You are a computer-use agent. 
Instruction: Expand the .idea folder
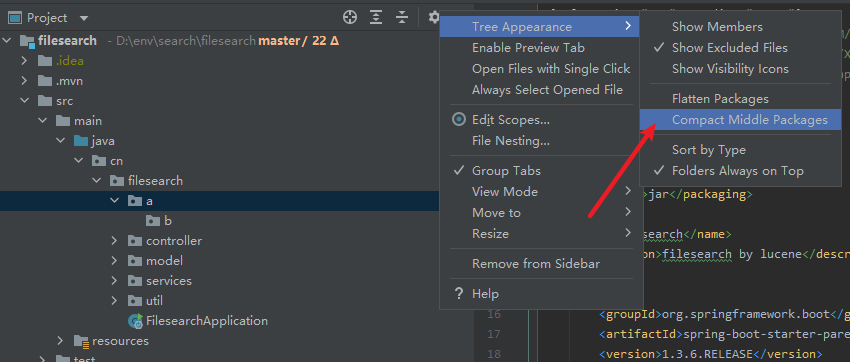(24, 61)
